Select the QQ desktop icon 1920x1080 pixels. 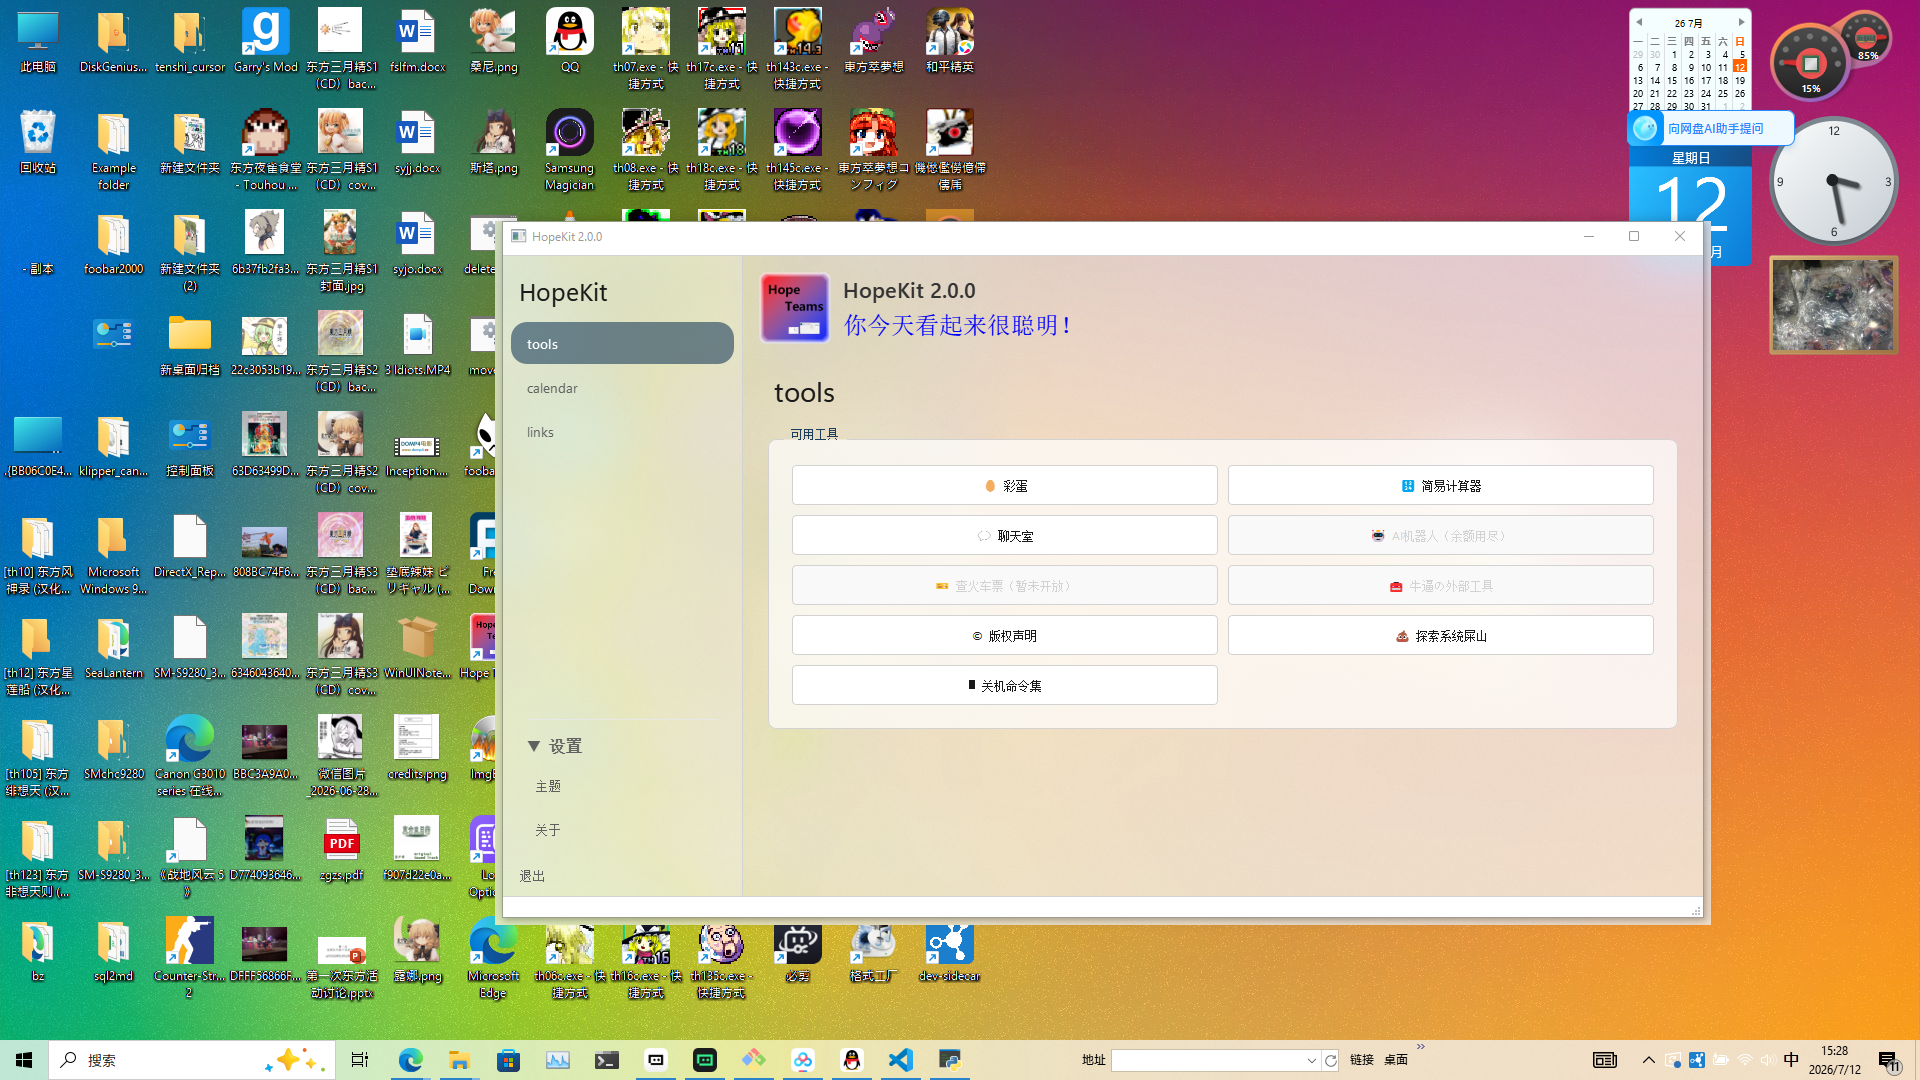click(x=569, y=42)
